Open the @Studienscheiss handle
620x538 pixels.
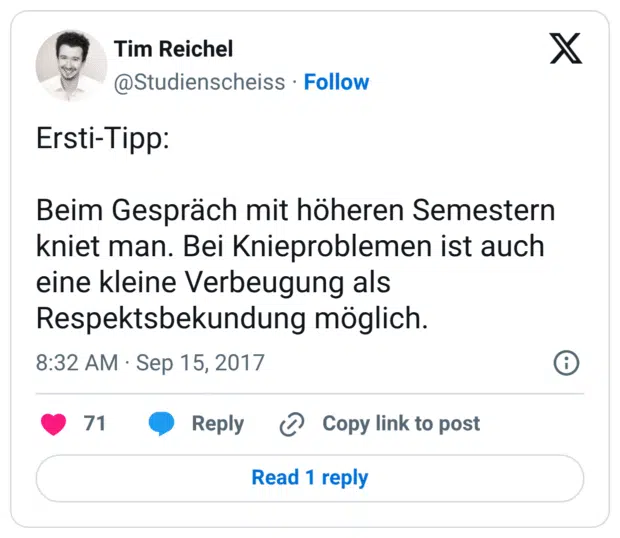[199, 82]
